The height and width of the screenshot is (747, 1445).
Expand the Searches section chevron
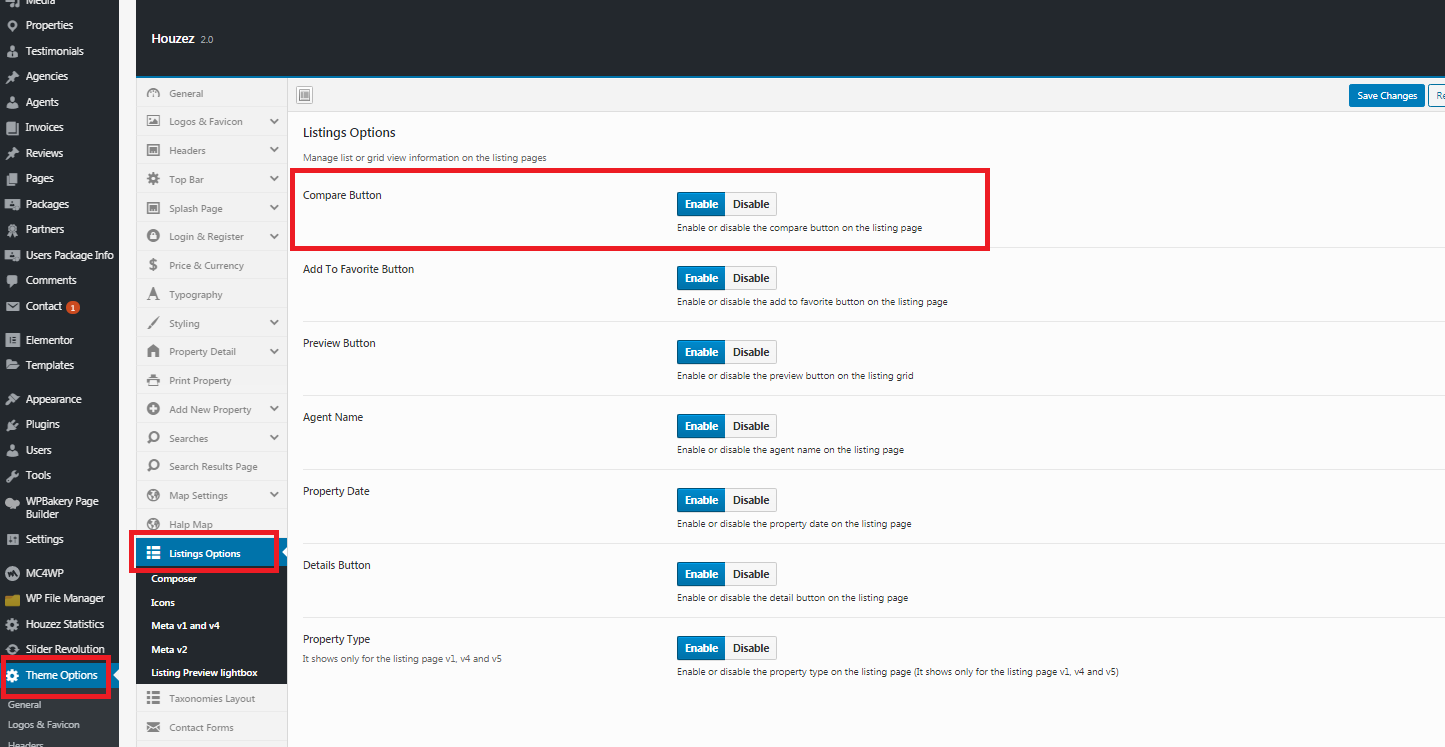(x=274, y=438)
